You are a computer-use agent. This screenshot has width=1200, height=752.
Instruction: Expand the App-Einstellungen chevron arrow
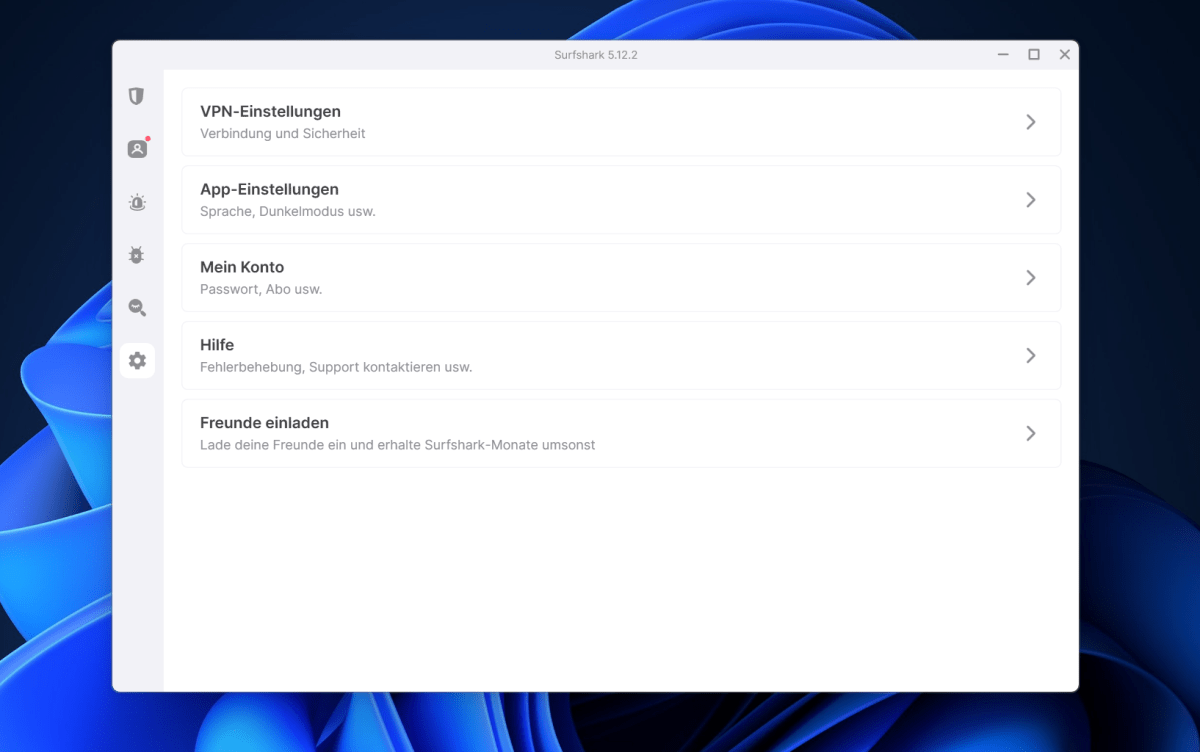click(1030, 200)
